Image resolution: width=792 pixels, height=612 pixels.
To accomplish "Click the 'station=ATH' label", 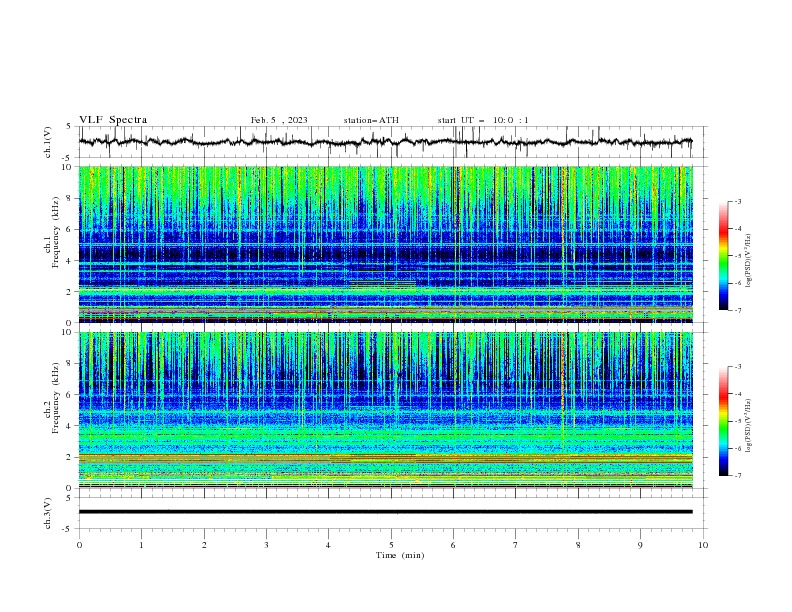I will [x=371, y=120].
